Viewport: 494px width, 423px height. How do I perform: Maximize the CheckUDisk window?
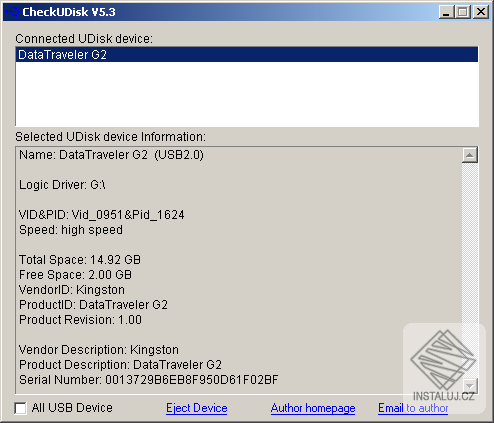tap(463, 12)
